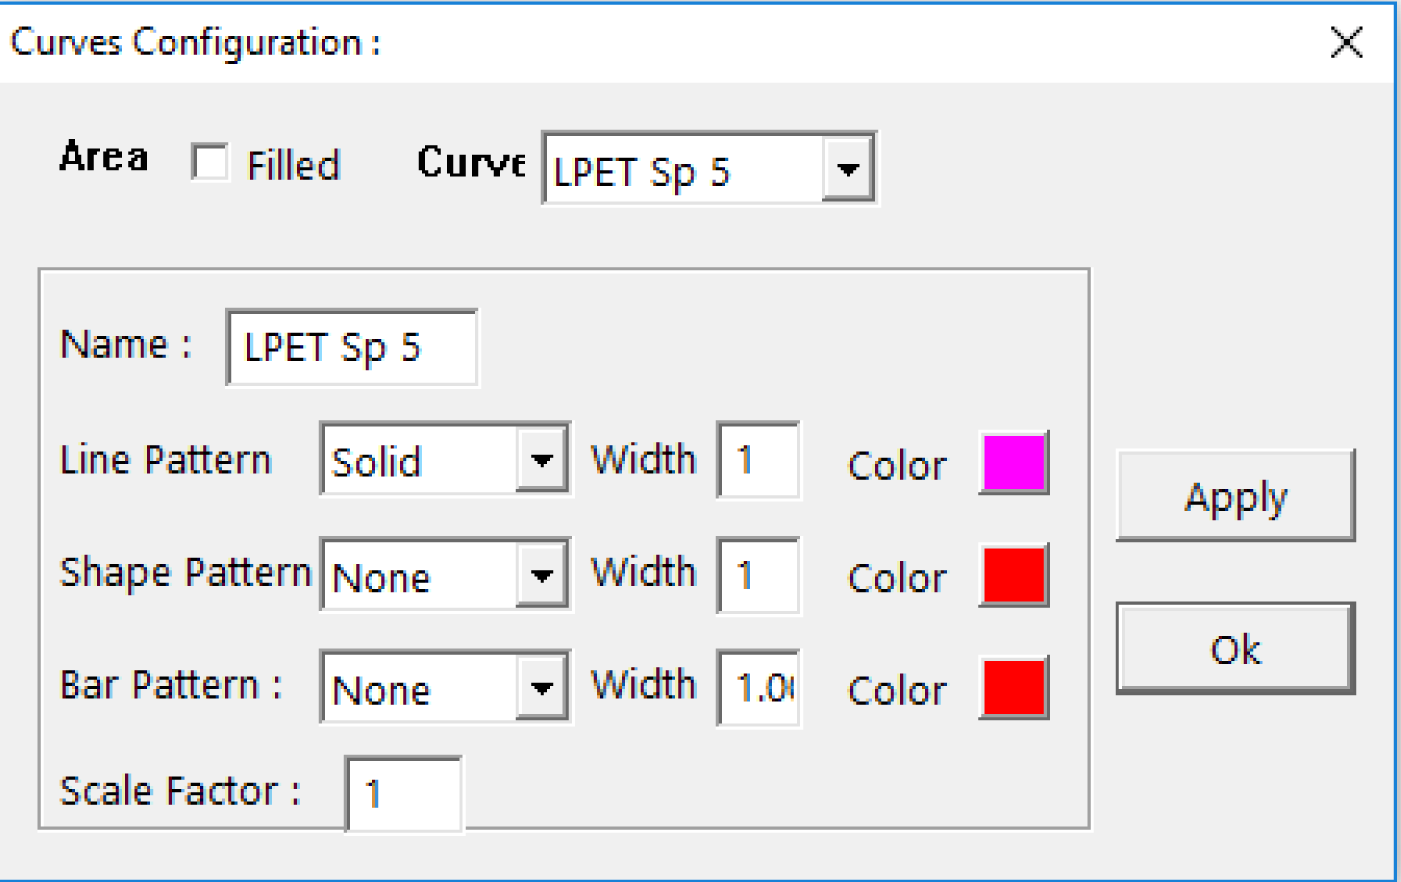Expand the Bar Pattern dropdown
The width and height of the screenshot is (1401, 882).
click(541, 688)
